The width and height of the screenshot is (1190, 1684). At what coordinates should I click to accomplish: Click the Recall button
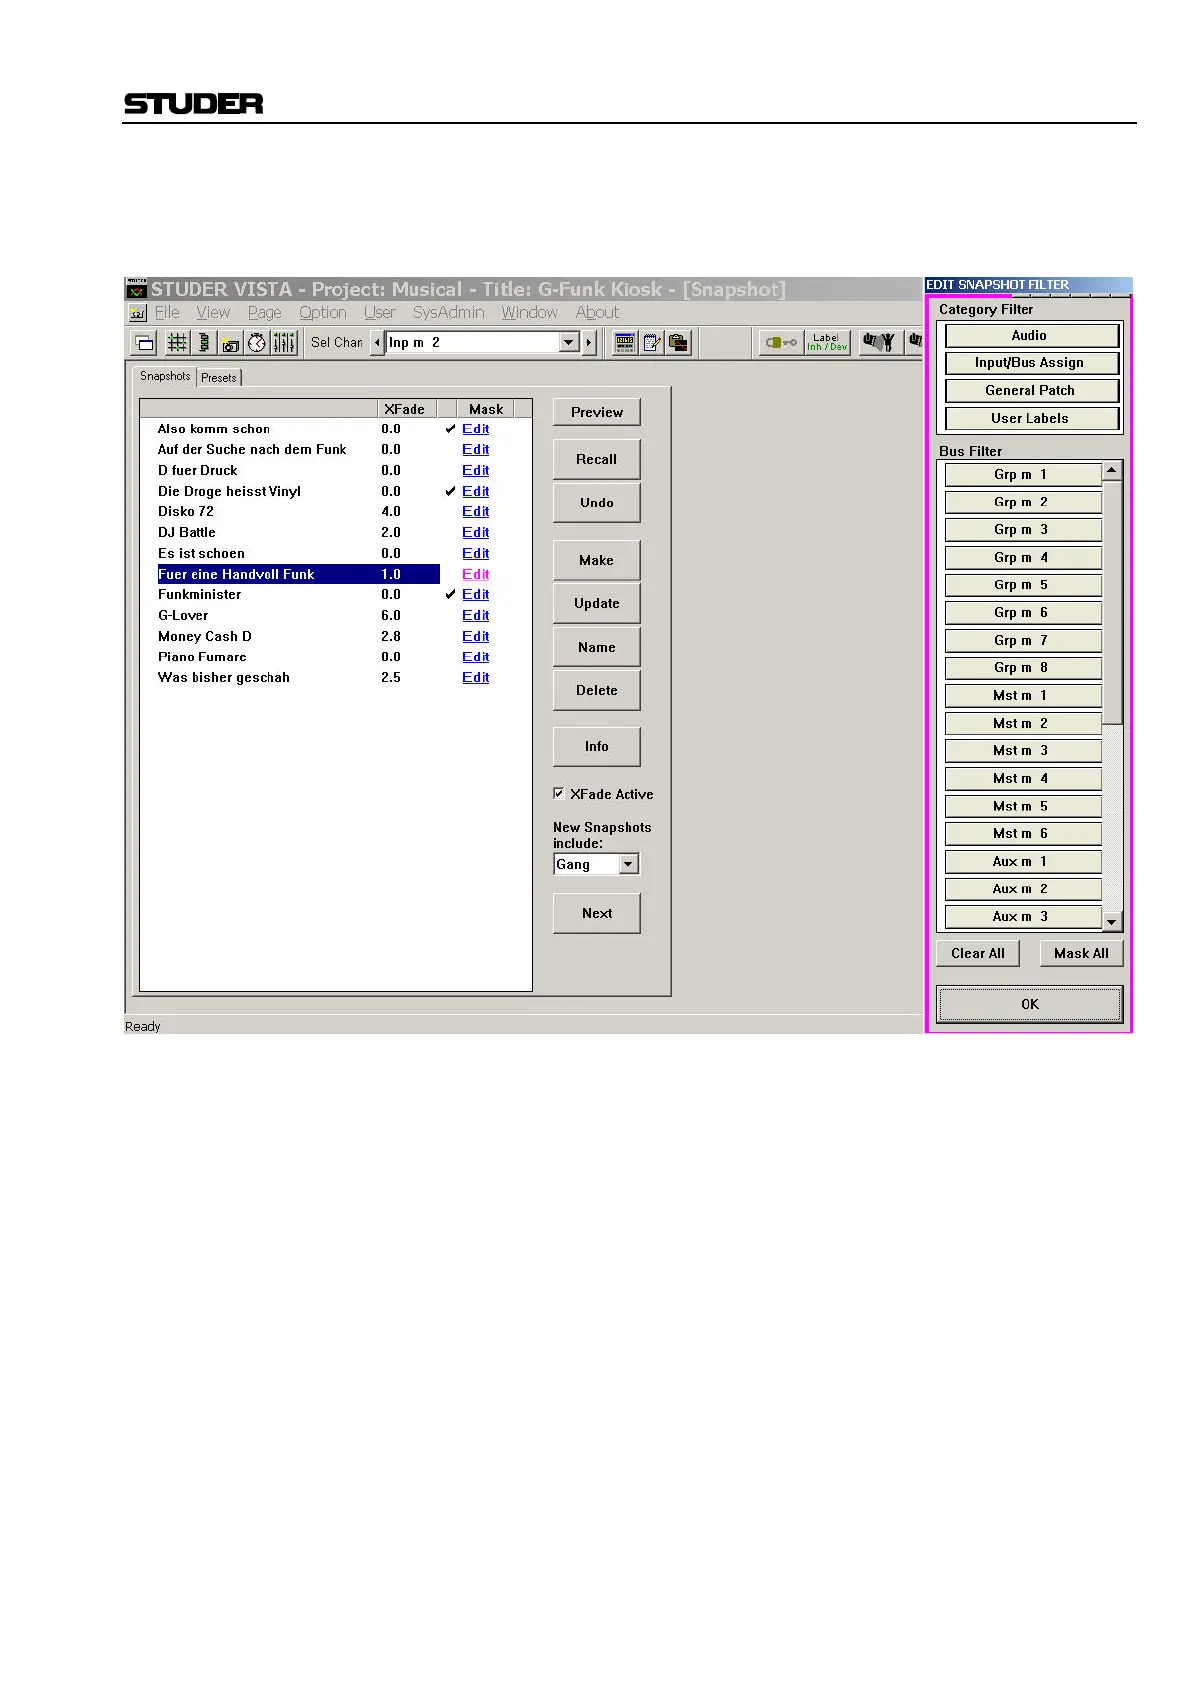pos(597,459)
